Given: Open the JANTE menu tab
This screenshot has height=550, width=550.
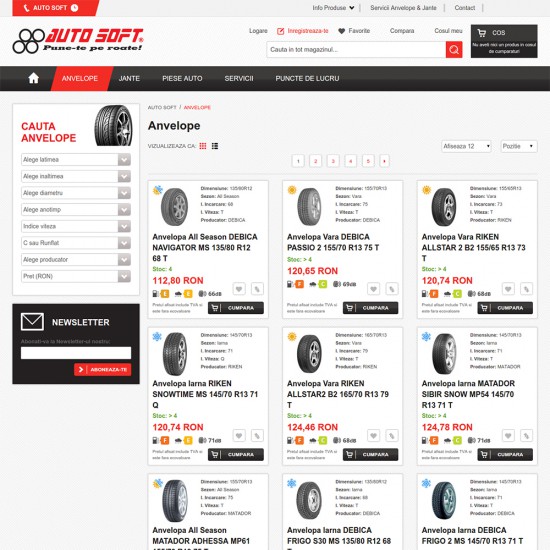Looking at the screenshot, I should point(129,79).
